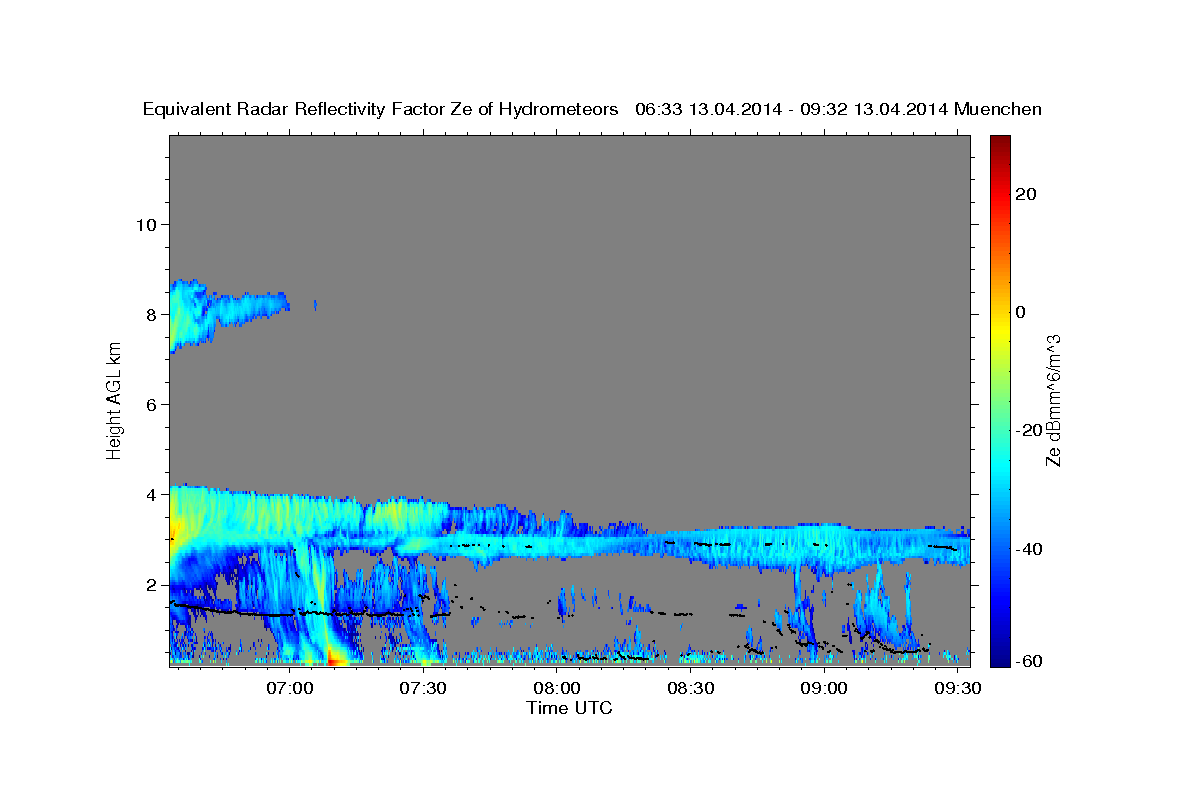Image resolution: width=1200 pixels, height=800 pixels.
Task: Click the dark red top of the colorbar
Action: [x=998, y=142]
